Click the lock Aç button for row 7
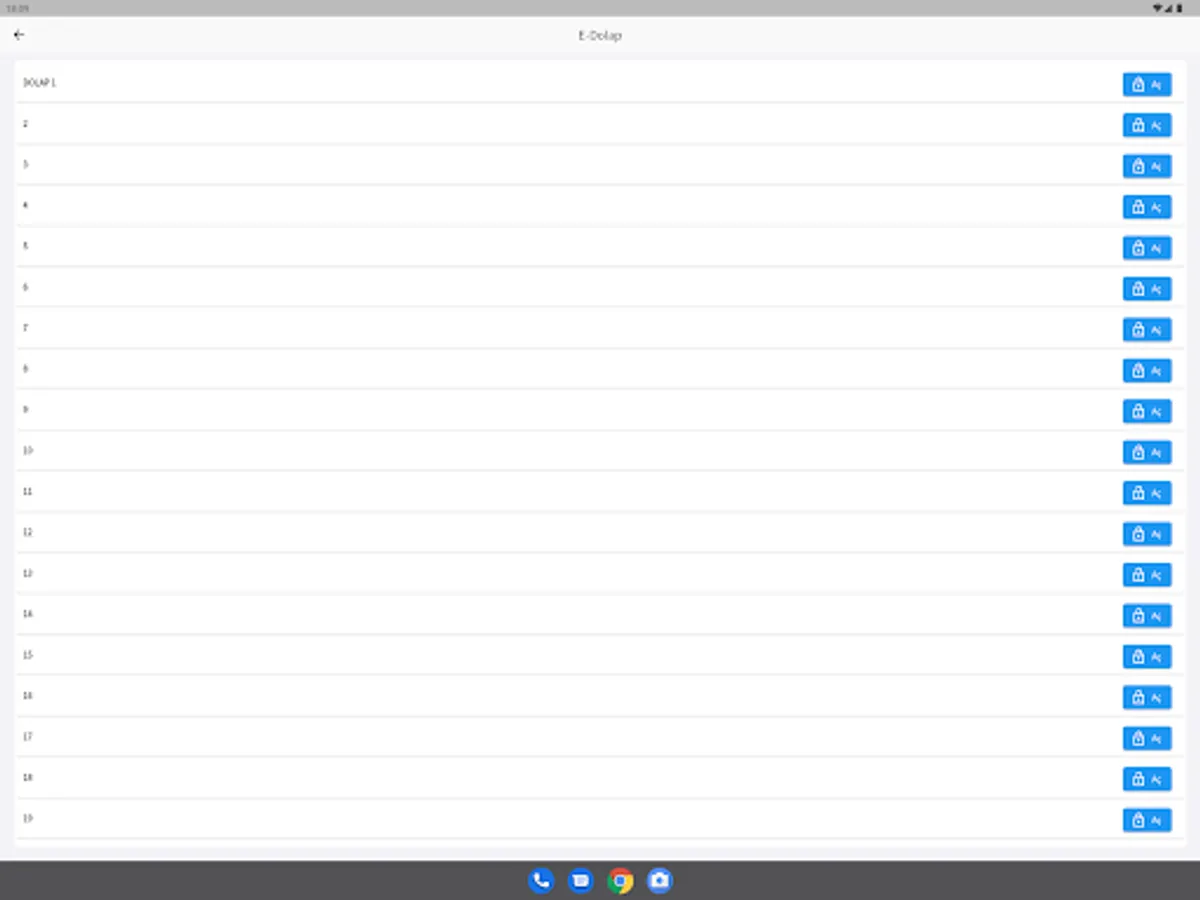The height and width of the screenshot is (900, 1200). (x=1147, y=329)
